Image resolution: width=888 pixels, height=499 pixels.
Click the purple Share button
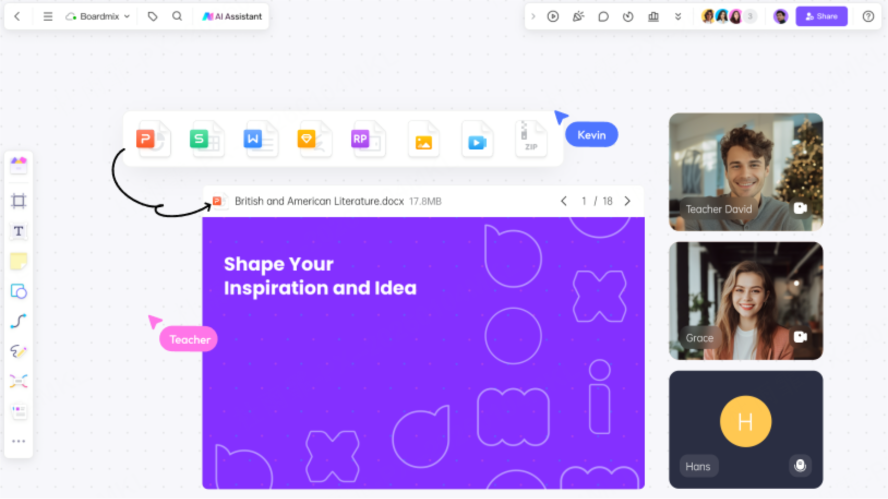[821, 16]
